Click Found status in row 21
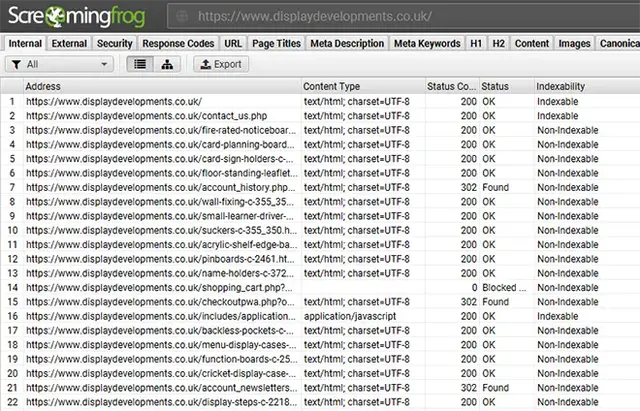 coord(496,388)
